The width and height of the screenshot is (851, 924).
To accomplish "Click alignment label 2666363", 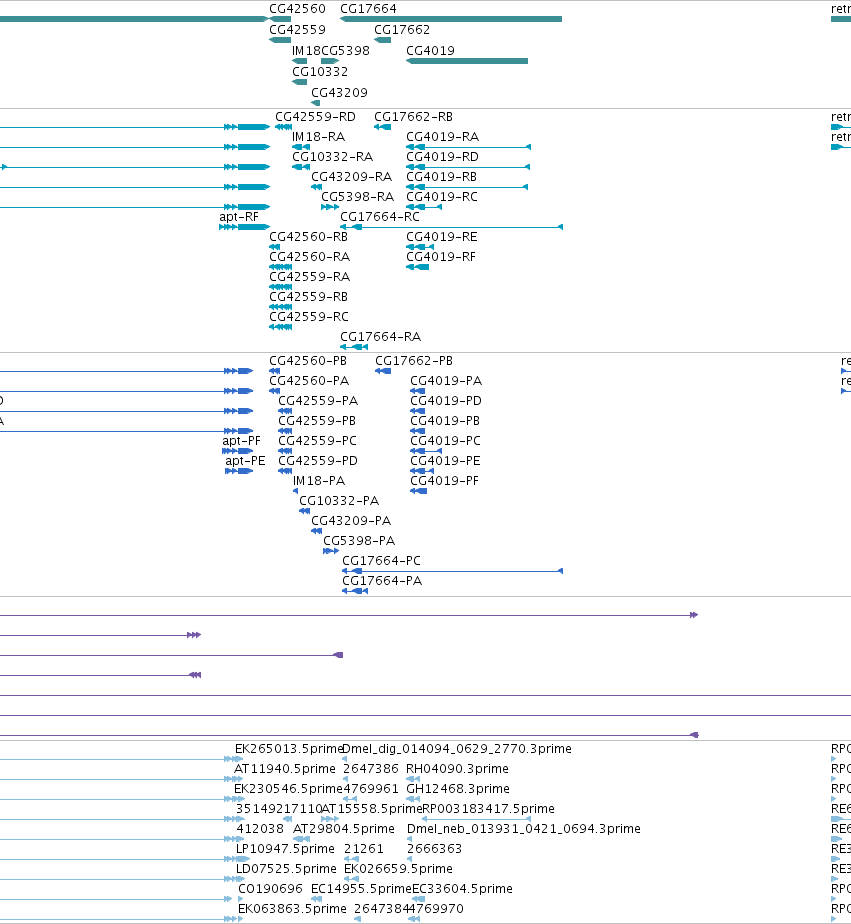I will (x=434, y=849).
